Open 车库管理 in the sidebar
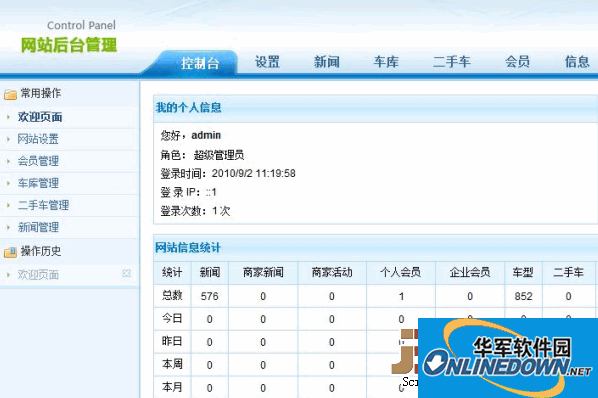This screenshot has height=398, width=598. click(x=38, y=183)
